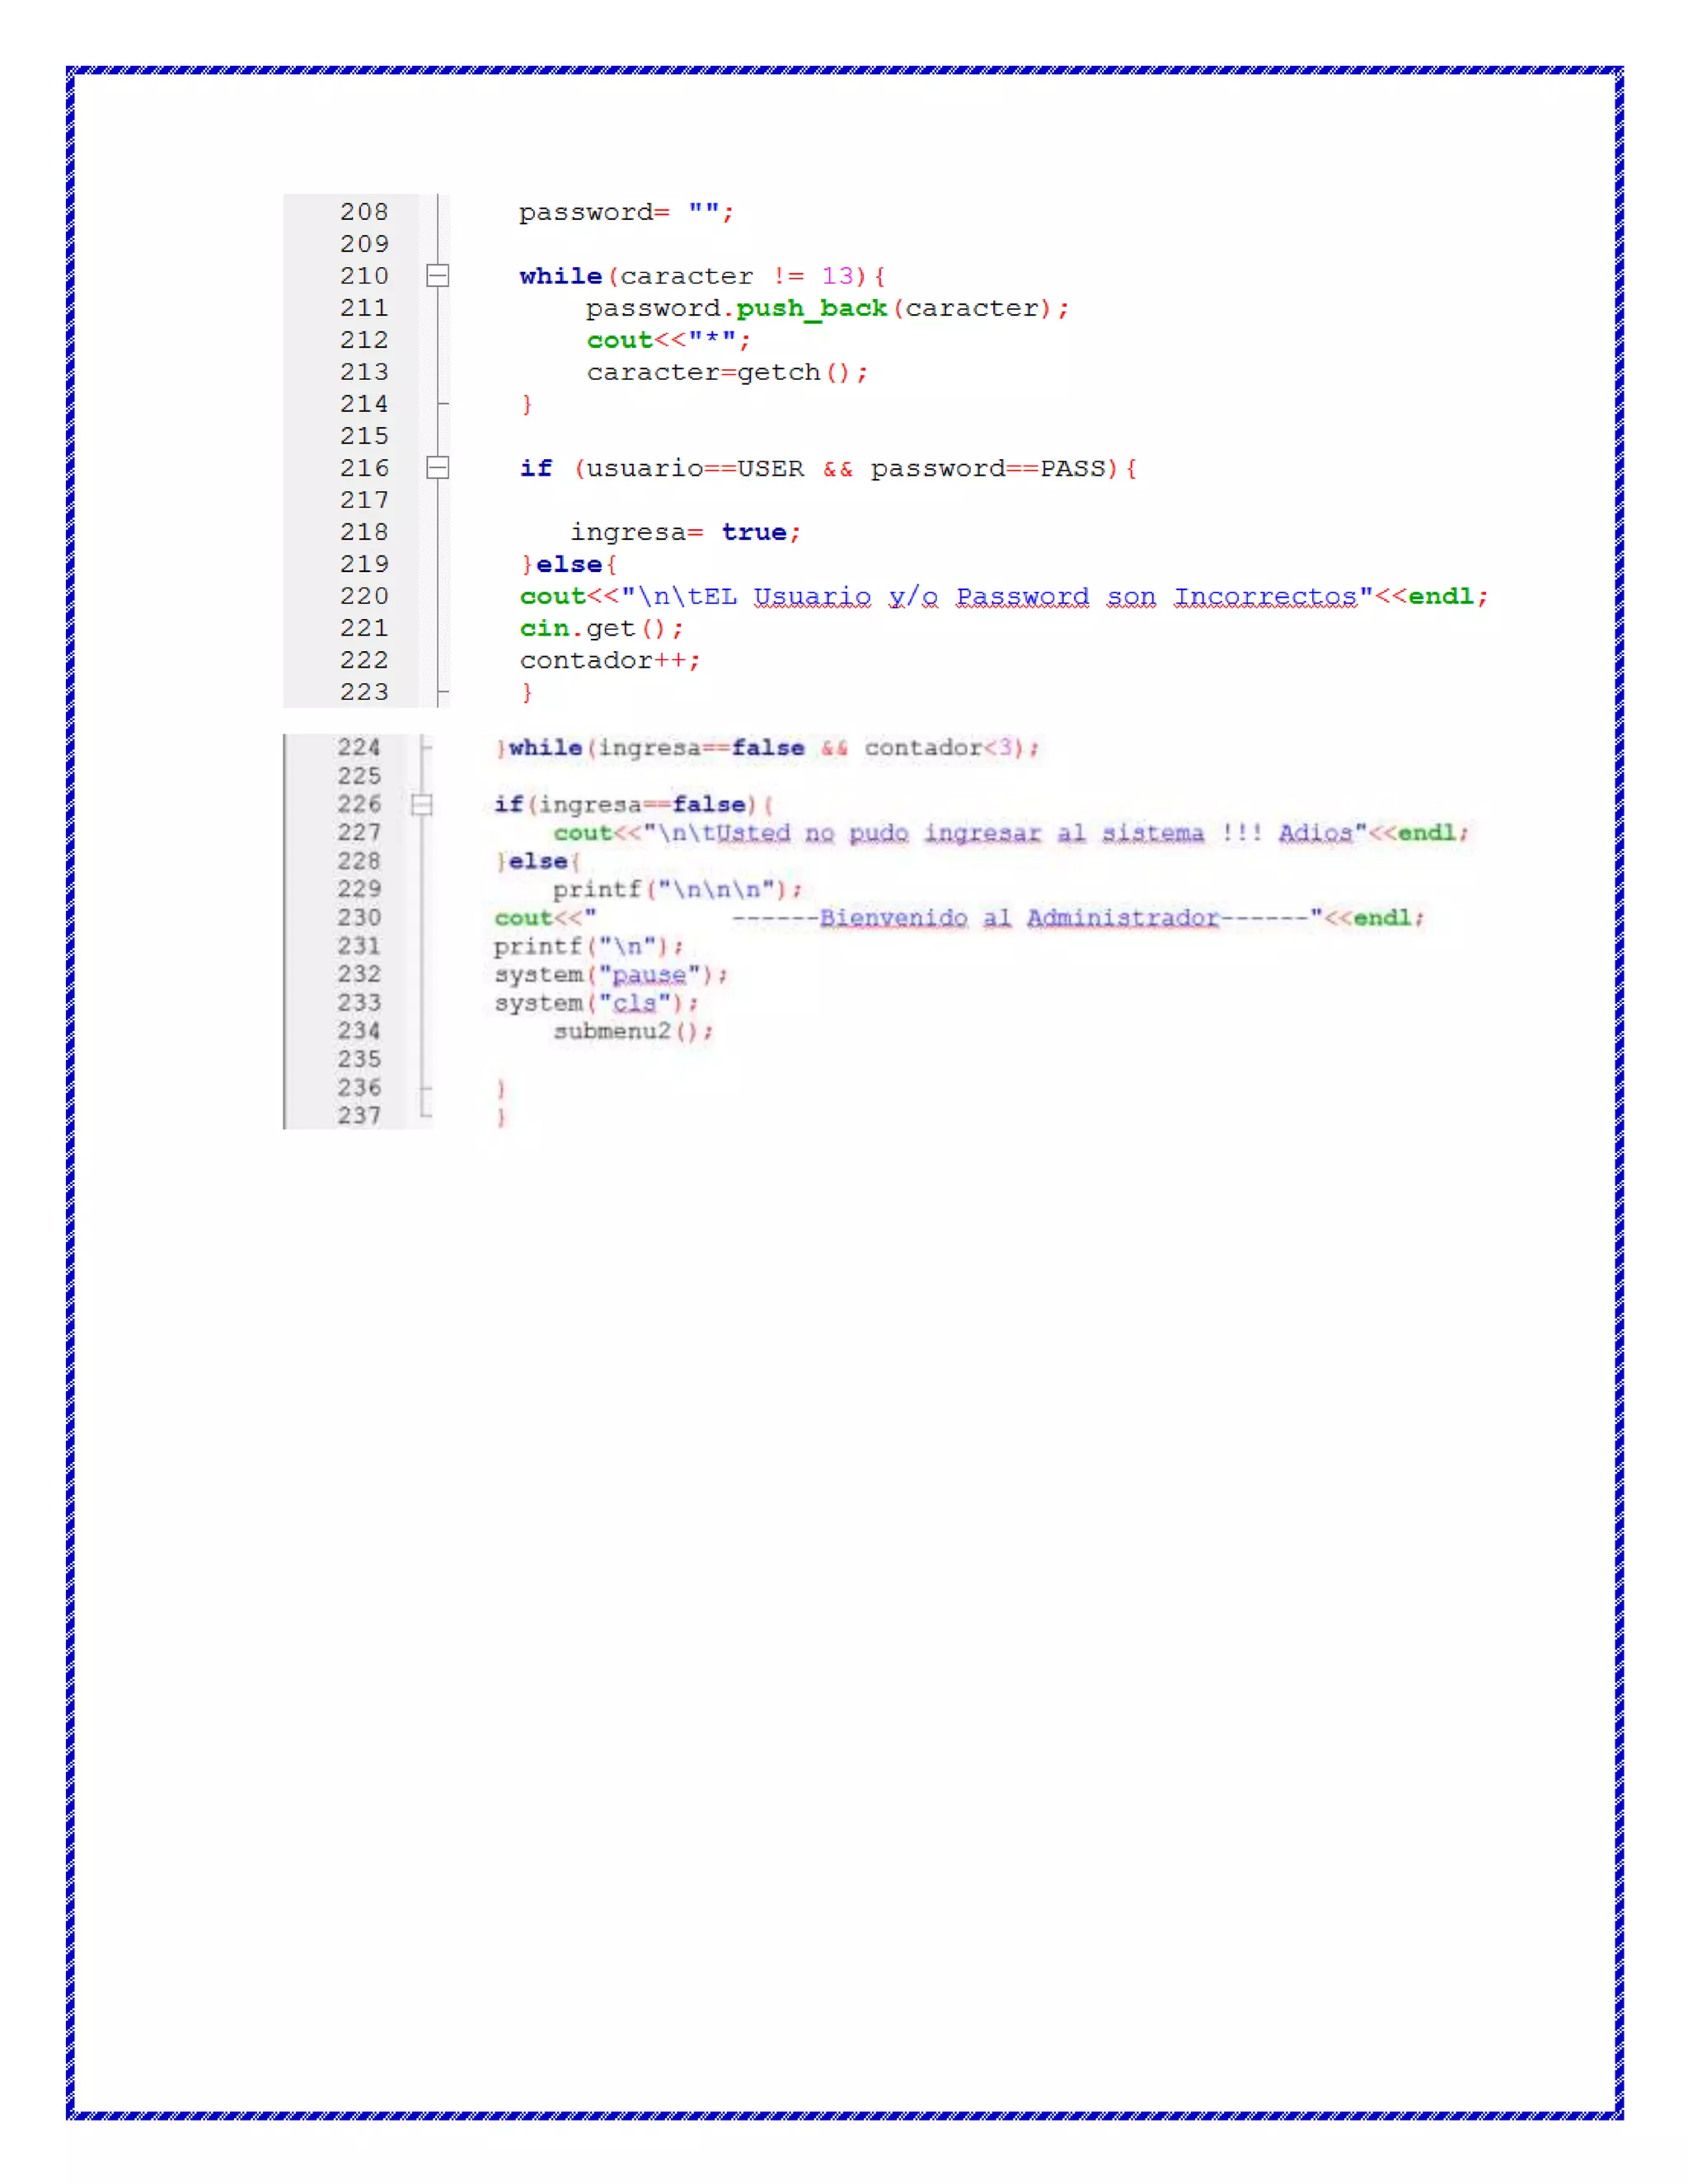1688x2184 pixels.
Task: Click the '}else{' on line 219
Action: tap(569, 564)
